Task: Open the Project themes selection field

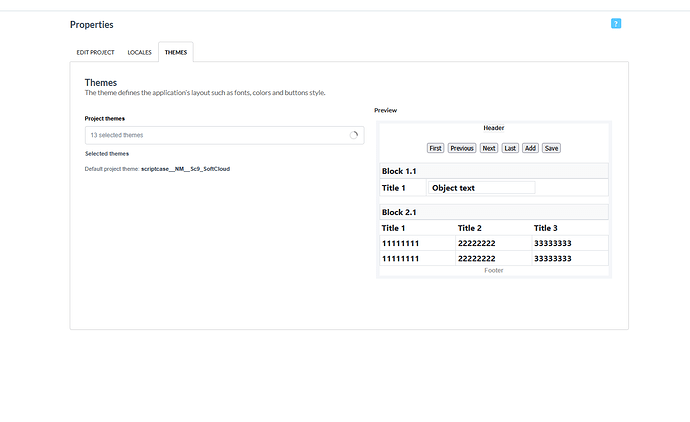Action: point(224,135)
